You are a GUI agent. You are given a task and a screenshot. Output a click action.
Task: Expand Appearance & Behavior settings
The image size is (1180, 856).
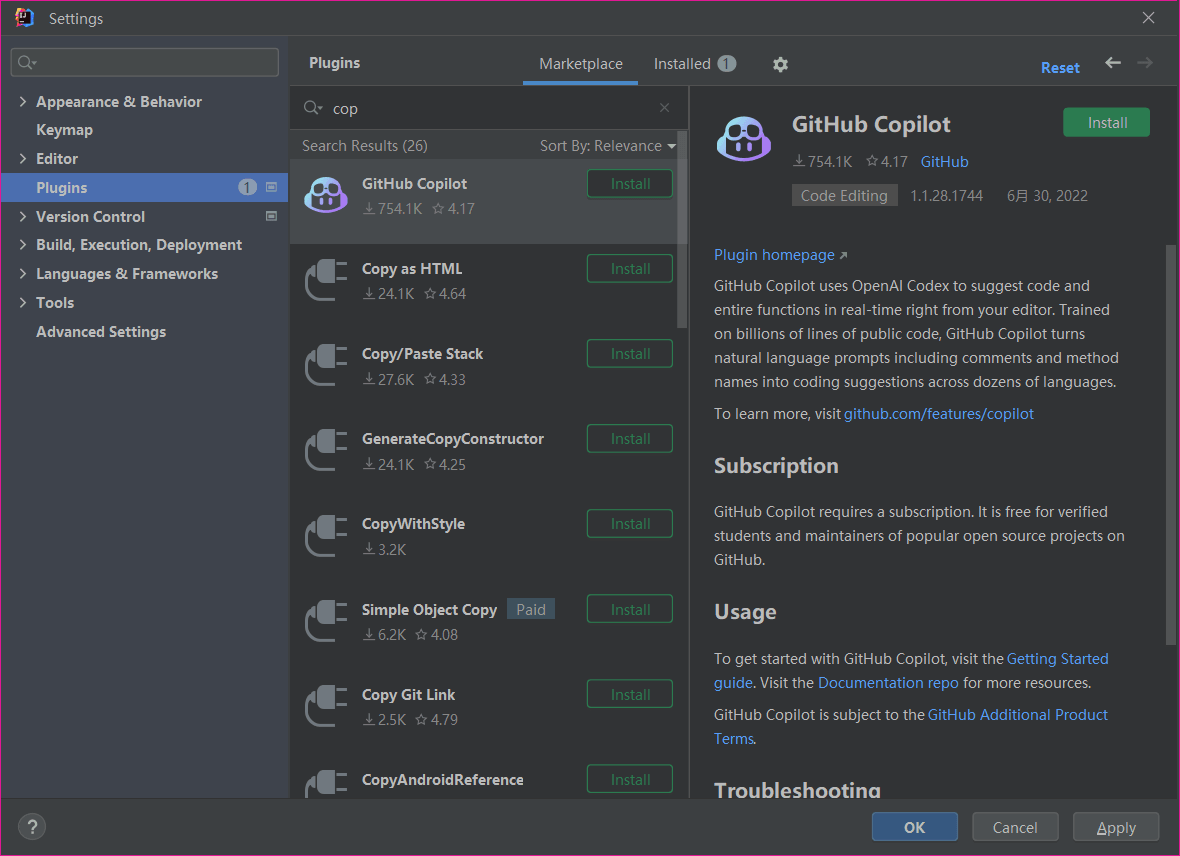pos(23,101)
